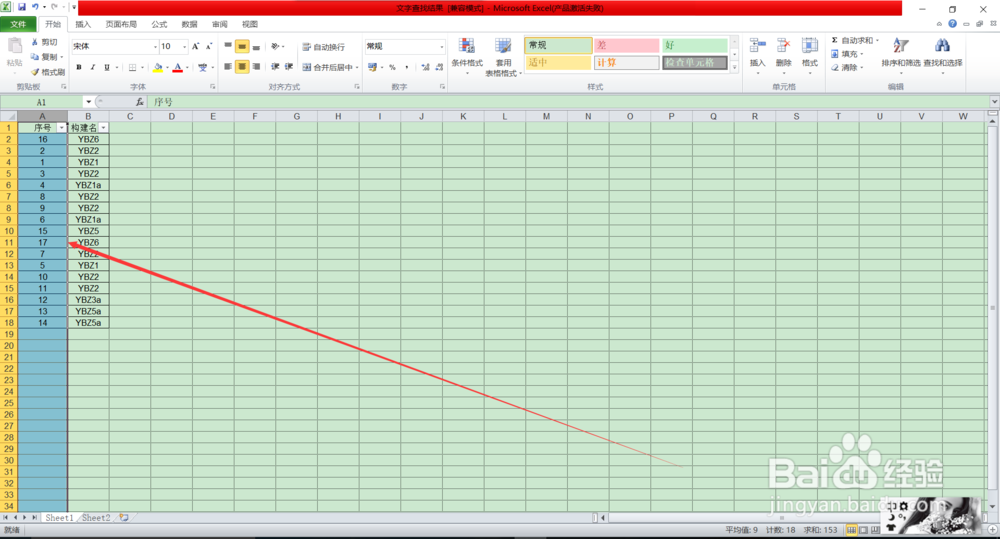Increase font size with the large A icon
This screenshot has width=1000, height=539.
[x=196, y=47]
